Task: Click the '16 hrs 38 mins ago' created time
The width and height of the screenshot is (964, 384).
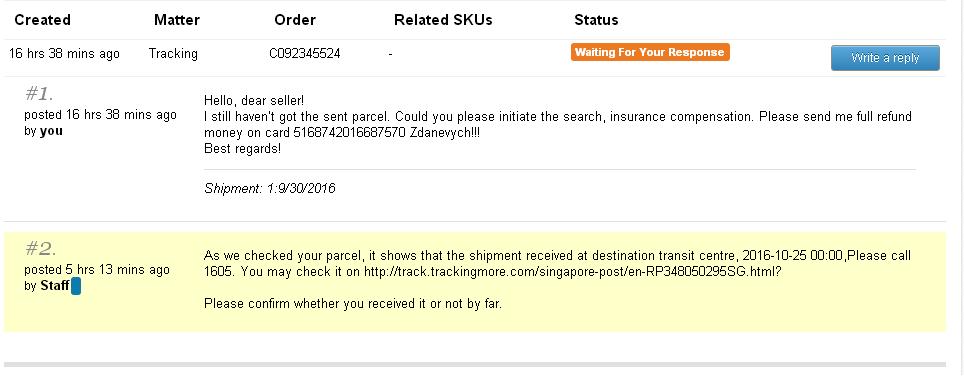Action: (64, 53)
